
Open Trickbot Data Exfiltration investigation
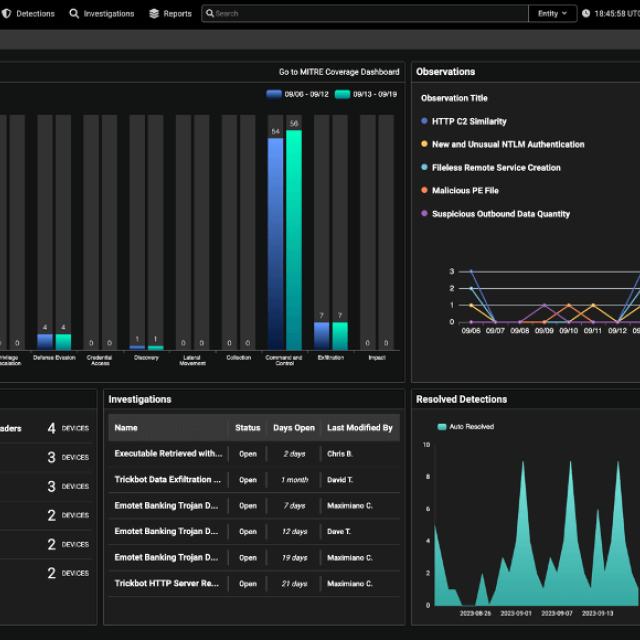point(167,480)
